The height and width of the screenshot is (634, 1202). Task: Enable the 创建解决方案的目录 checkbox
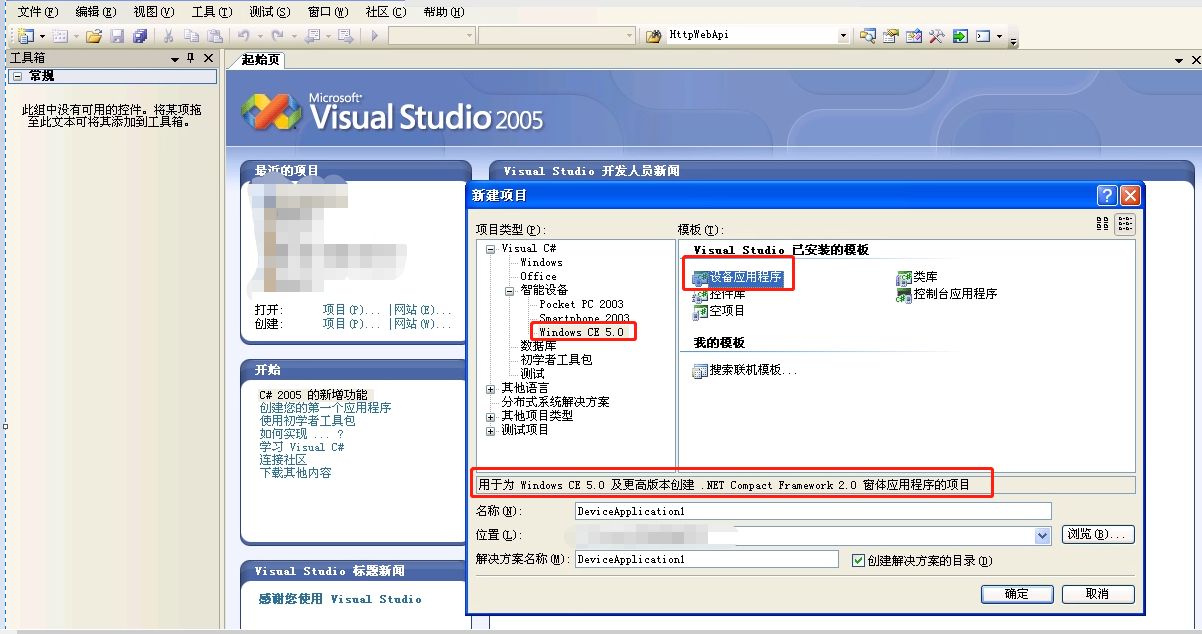[x=858, y=558]
